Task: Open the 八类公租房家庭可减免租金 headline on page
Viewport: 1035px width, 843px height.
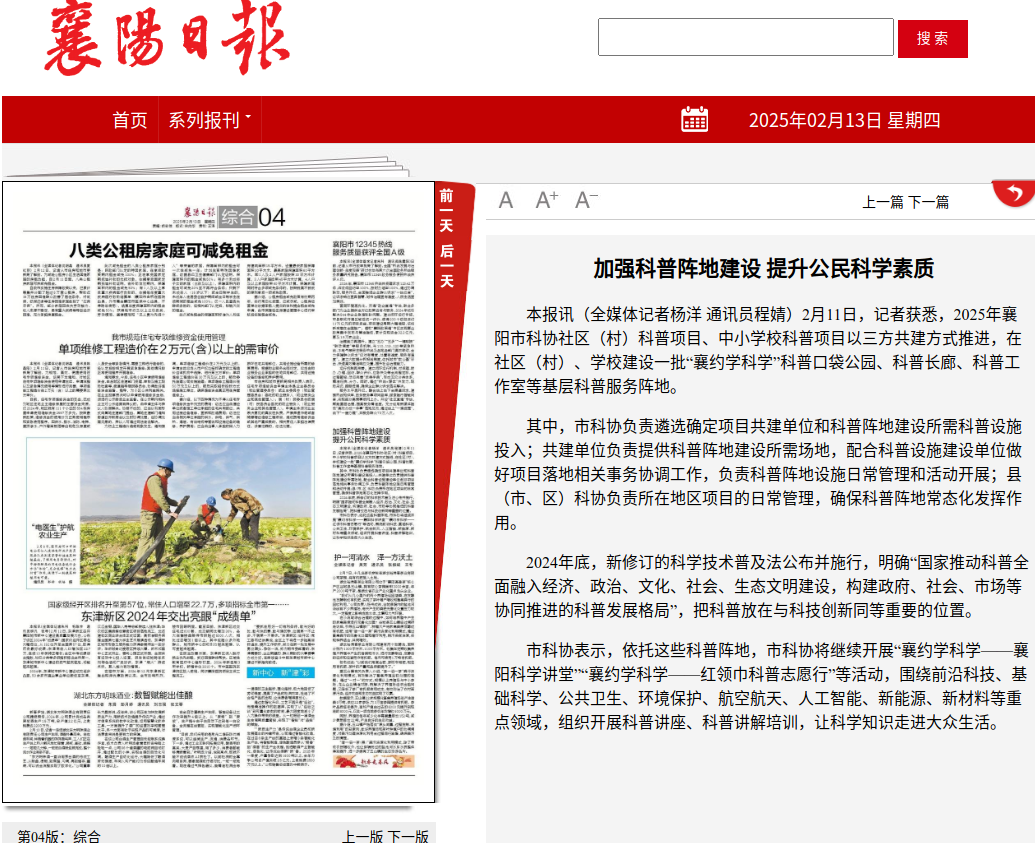Action: 168,250
